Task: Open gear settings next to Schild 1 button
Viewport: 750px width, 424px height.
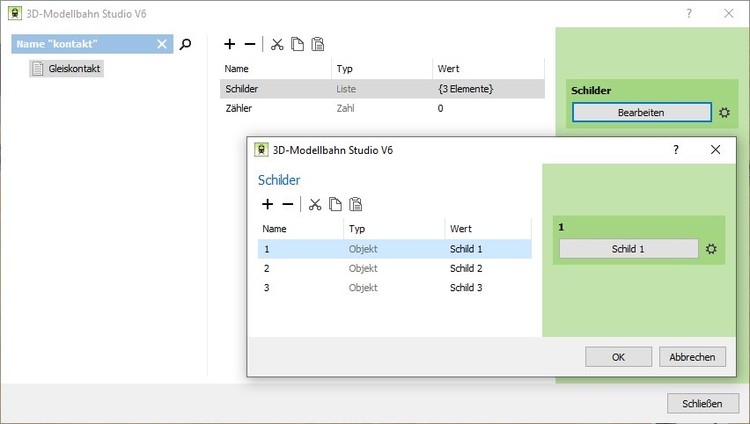Action: click(711, 249)
